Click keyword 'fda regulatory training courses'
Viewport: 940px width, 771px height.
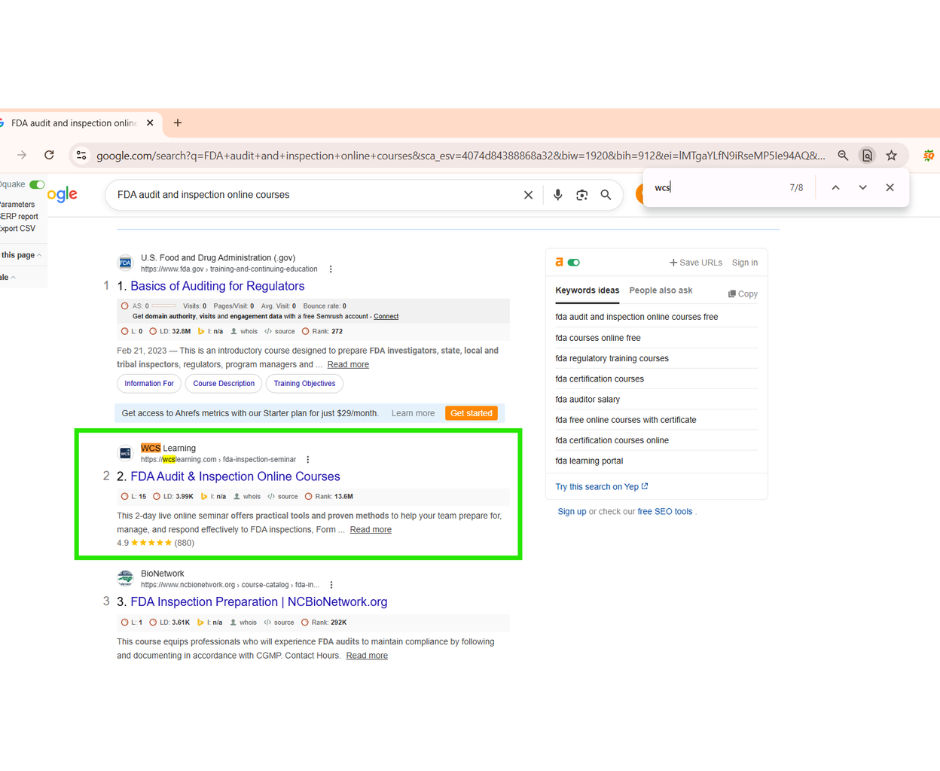pyautogui.click(x=611, y=359)
